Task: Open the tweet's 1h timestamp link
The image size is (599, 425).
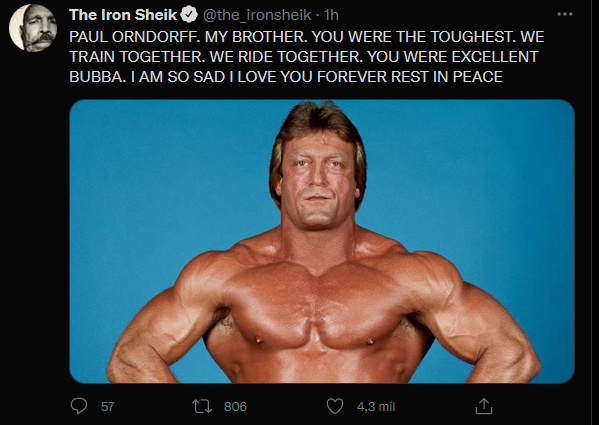Action: [x=331, y=15]
